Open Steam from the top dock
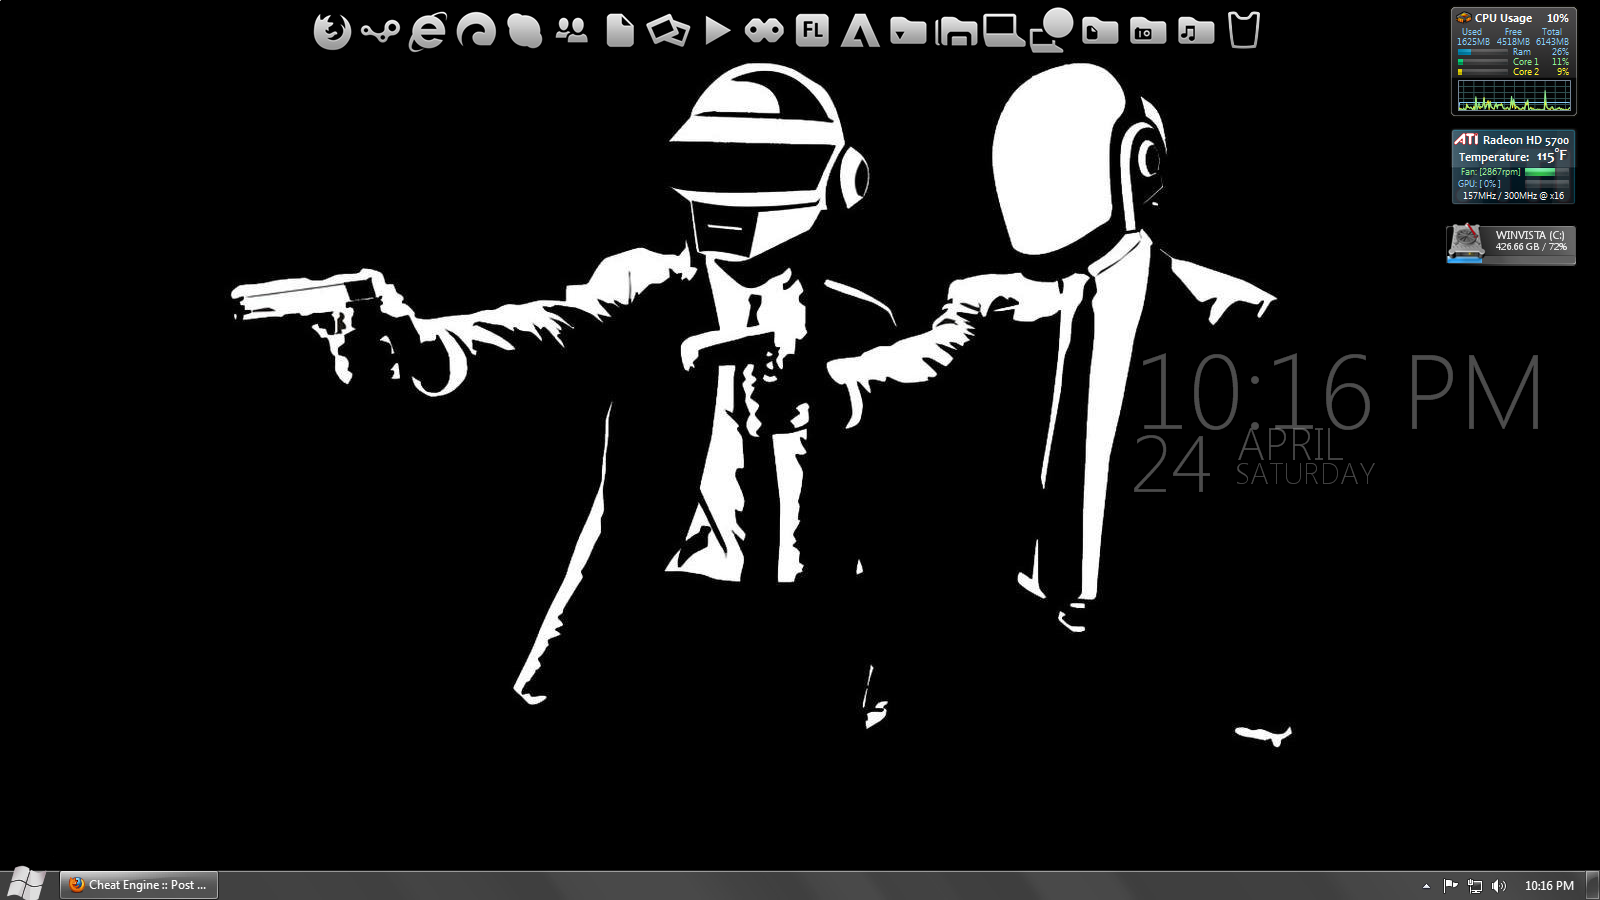The height and width of the screenshot is (900, 1600). coord(380,32)
